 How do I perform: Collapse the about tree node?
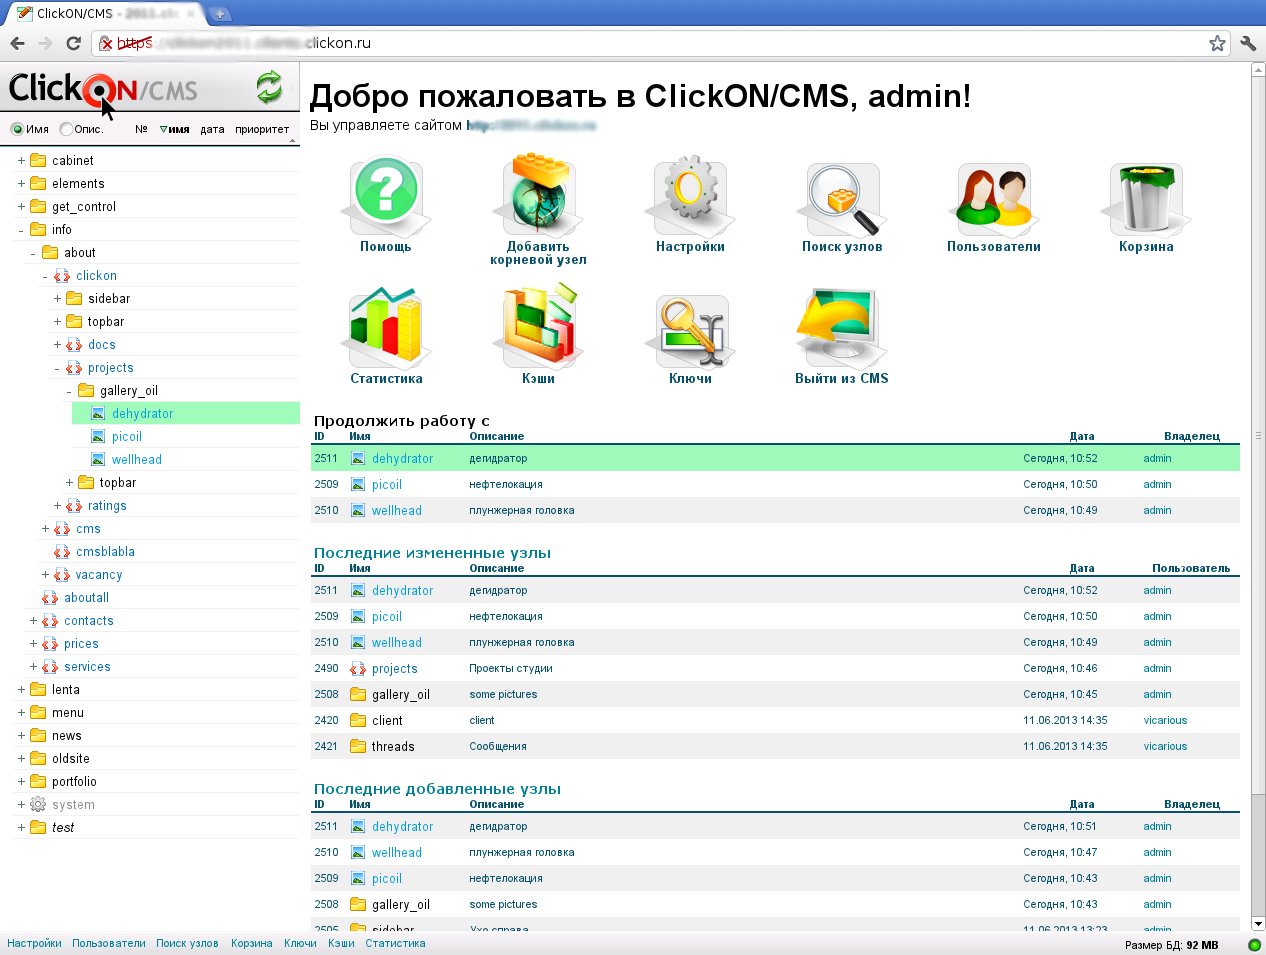[x=33, y=253]
